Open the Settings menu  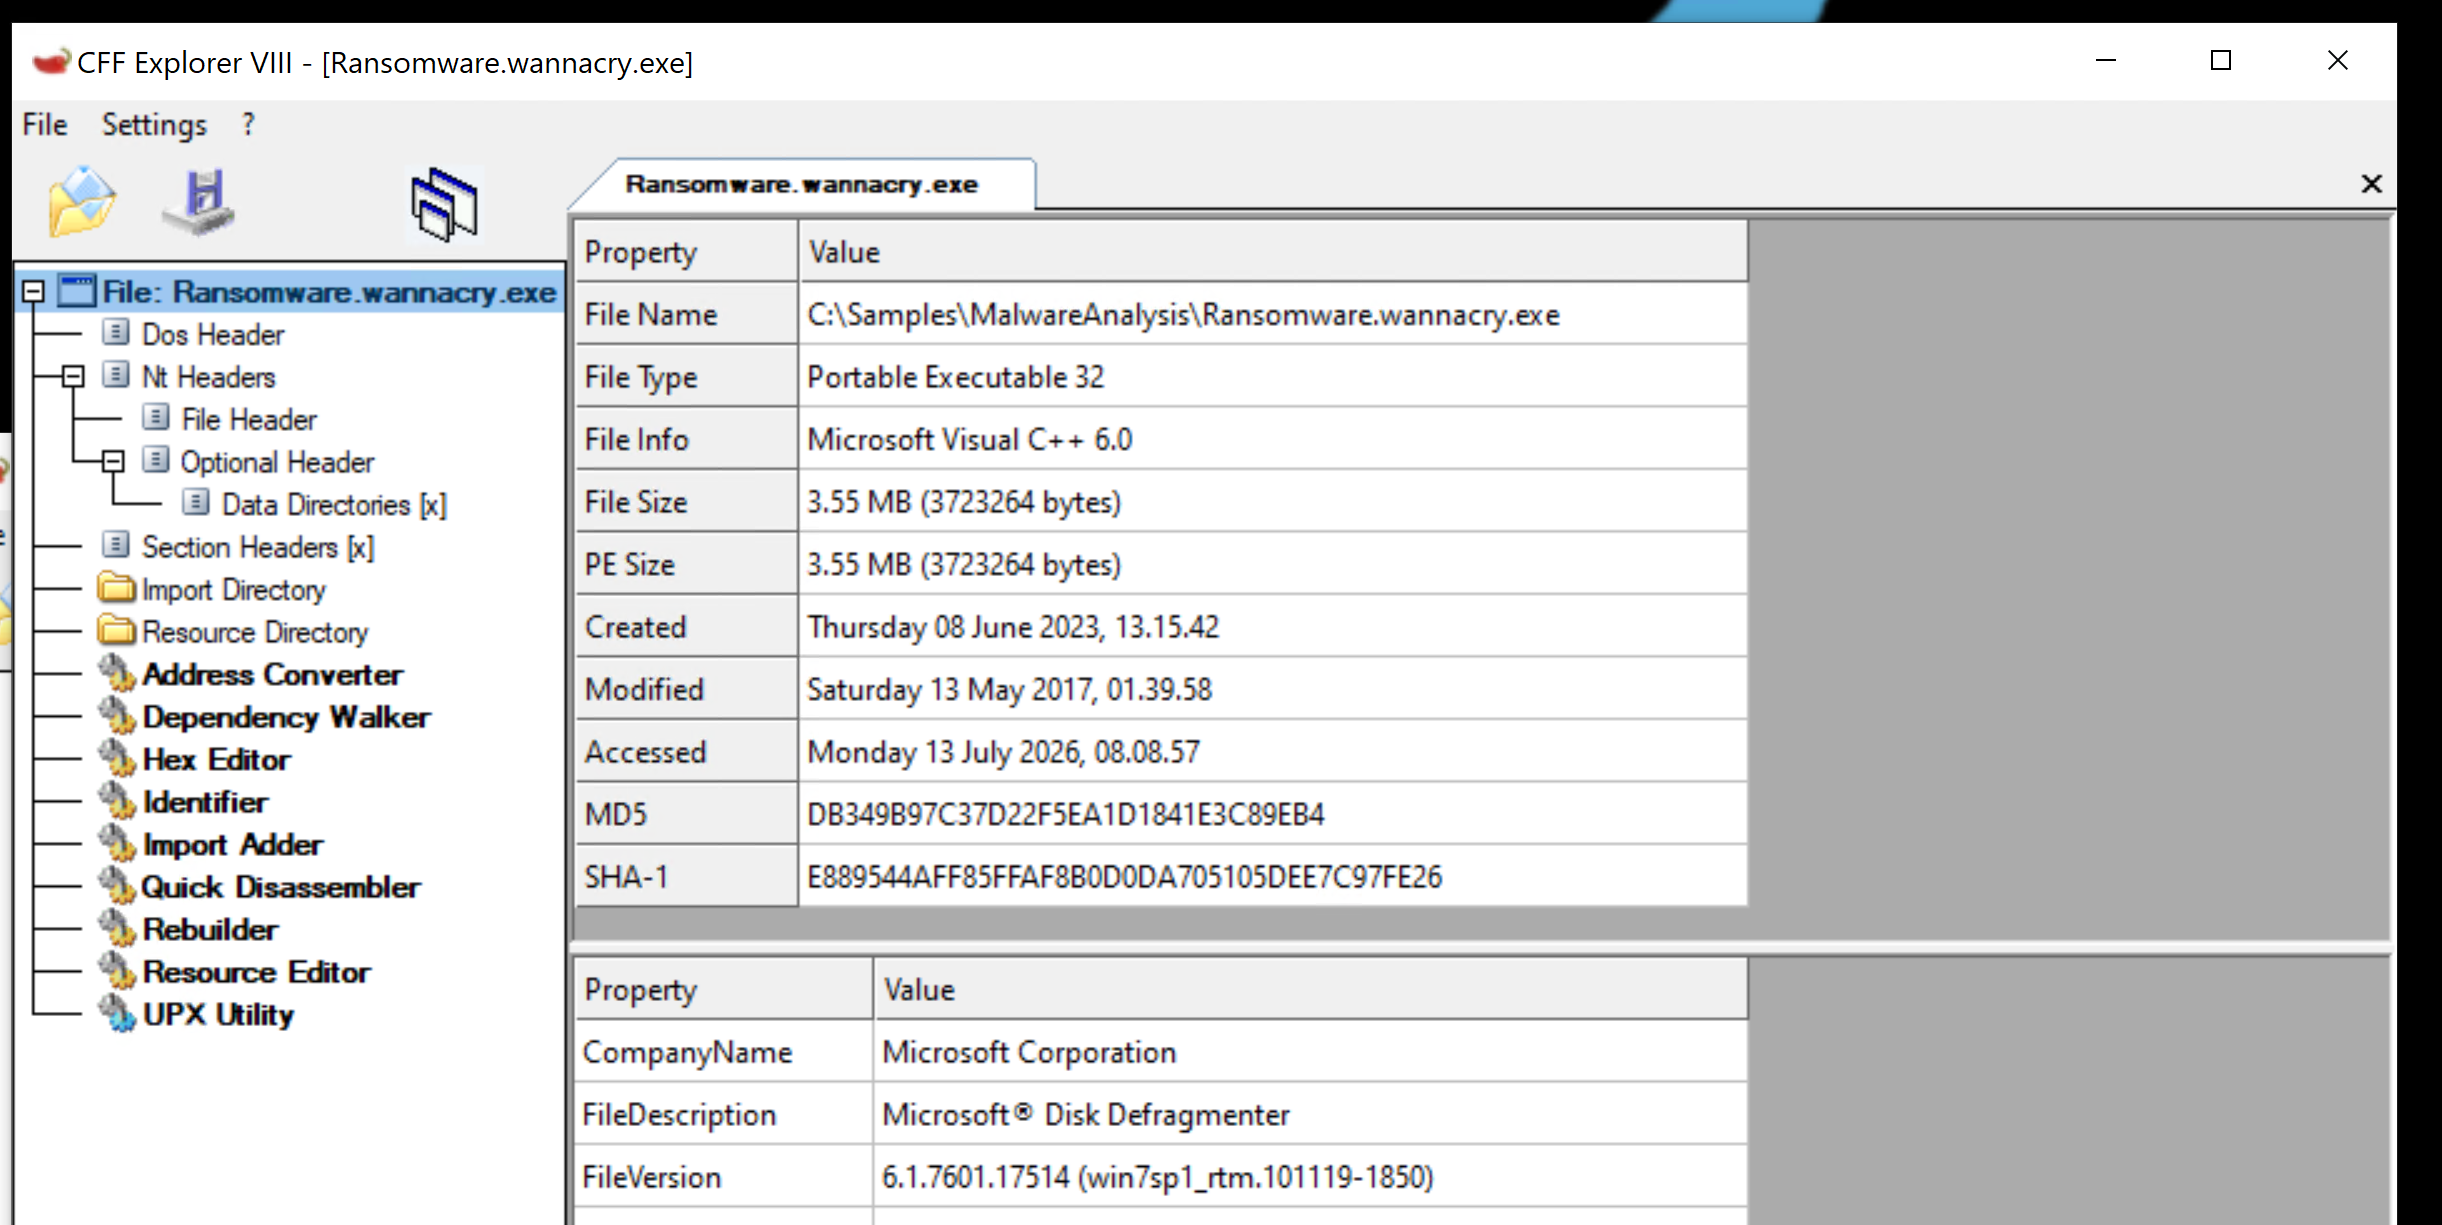pos(154,125)
